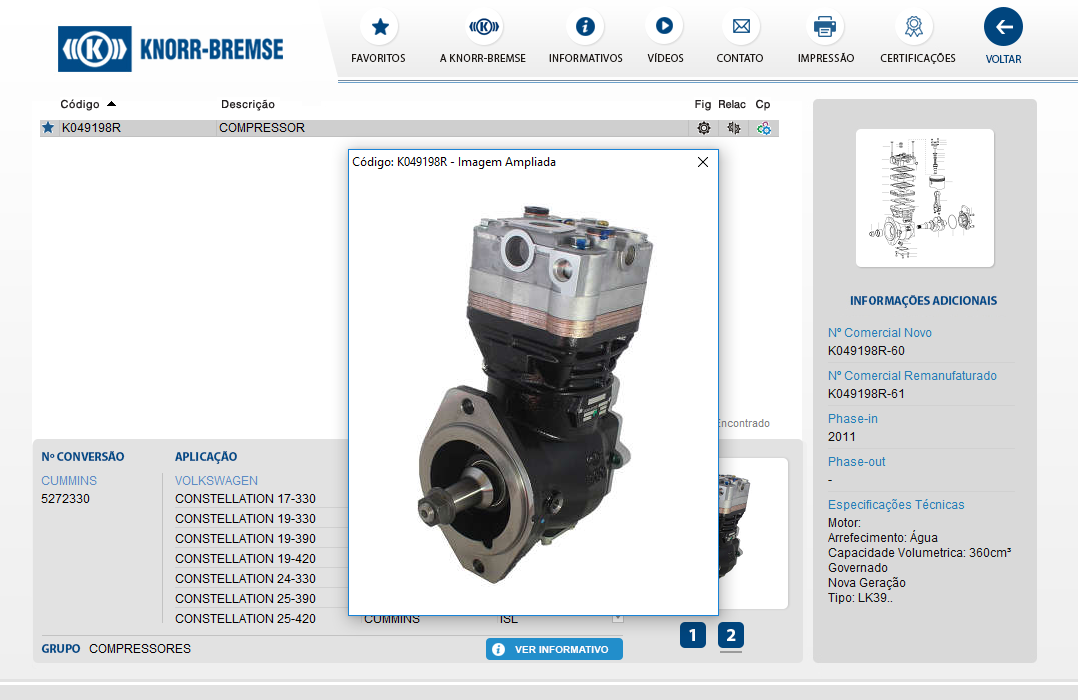Open the Certificações badge icon
Image resolution: width=1078 pixels, height=700 pixels.
[x=914, y=27]
